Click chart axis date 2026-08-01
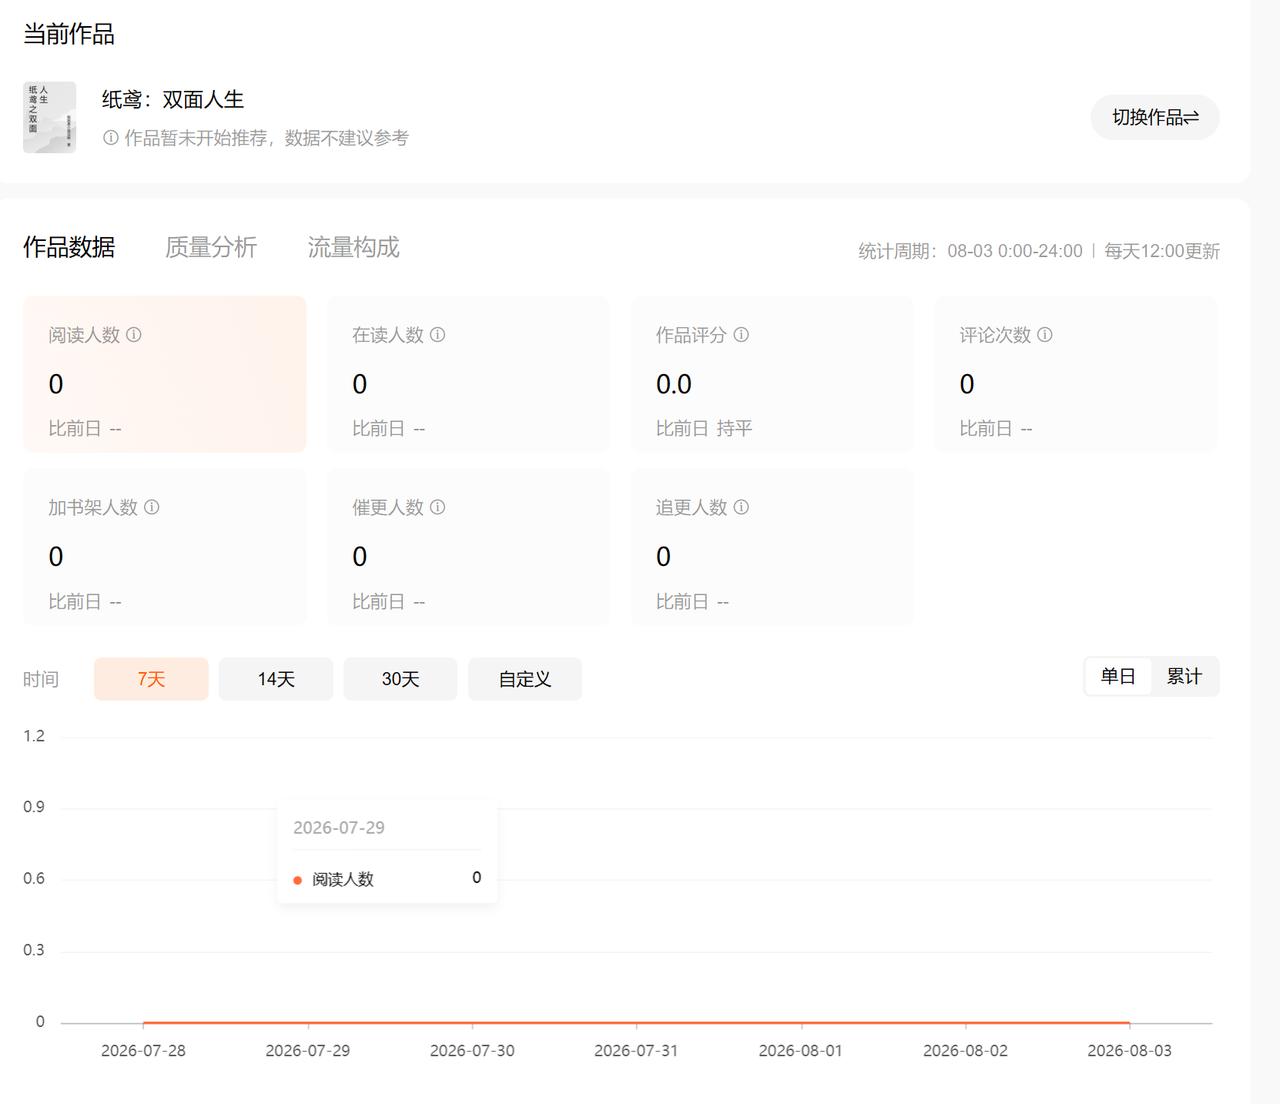 (800, 1051)
